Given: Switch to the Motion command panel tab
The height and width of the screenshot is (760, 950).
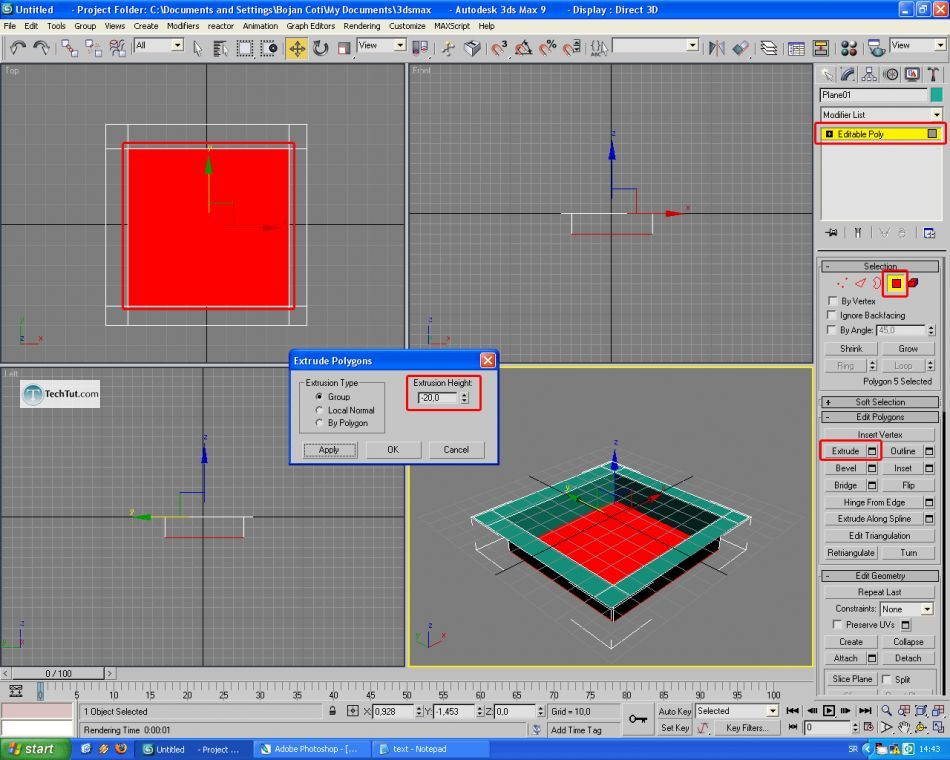Looking at the screenshot, I should pyautogui.click(x=891, y=75).
